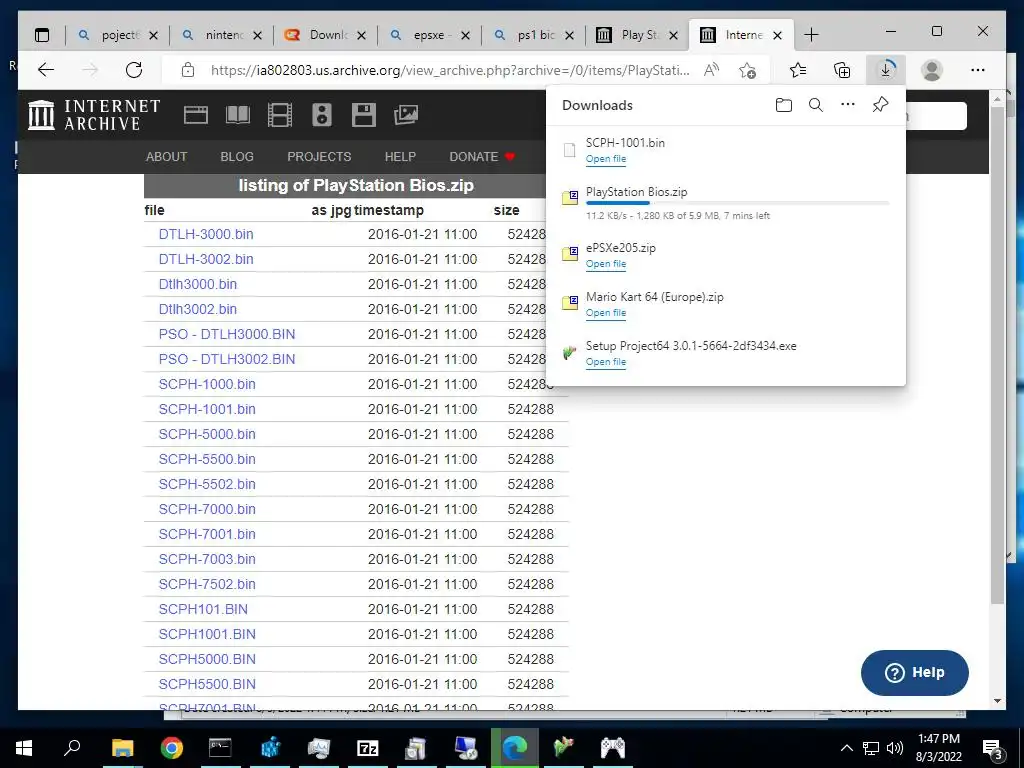The image size is (1024, 768).
Task: Open the ABOUT menu item
Action: tap(167, 157)
